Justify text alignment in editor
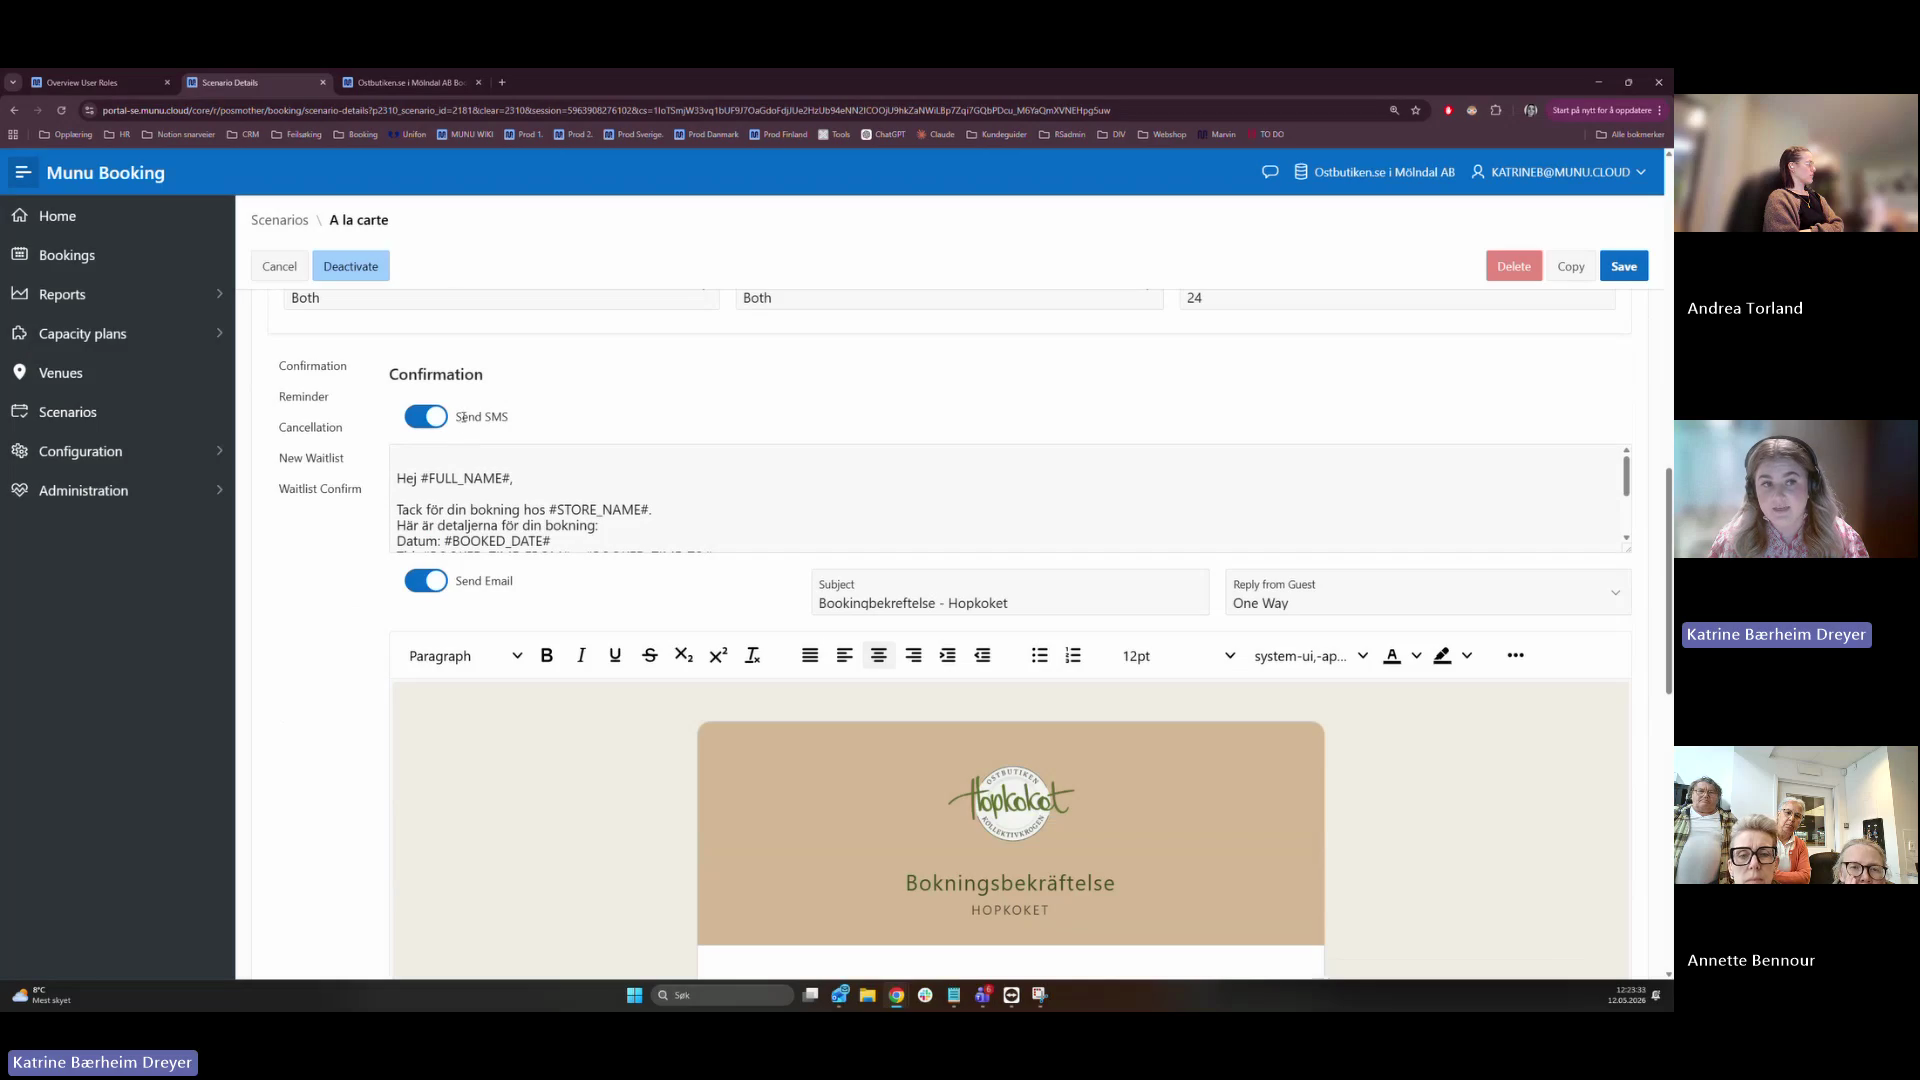The height and width of the screenshot is (1080, 1920). 810,656
